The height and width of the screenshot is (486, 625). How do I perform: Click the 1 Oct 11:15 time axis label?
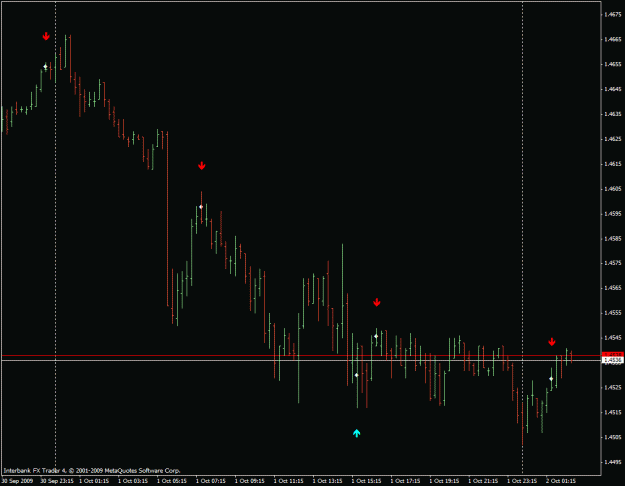point(289,481)
